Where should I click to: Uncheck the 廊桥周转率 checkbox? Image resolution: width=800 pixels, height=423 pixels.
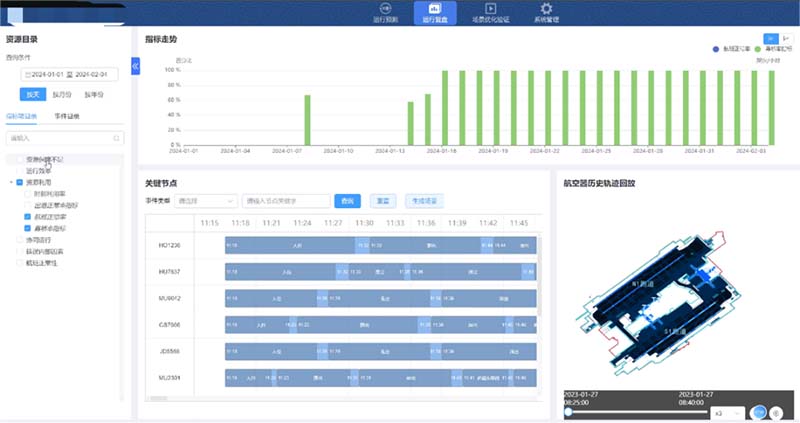pyautogui.click(x=29, y=216)
